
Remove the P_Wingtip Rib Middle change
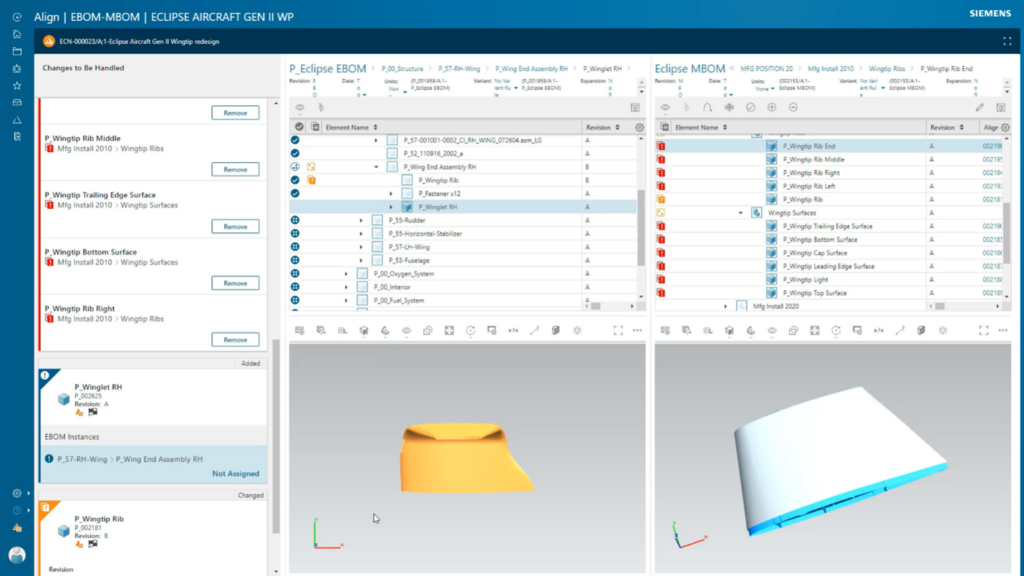pos(235,169)
